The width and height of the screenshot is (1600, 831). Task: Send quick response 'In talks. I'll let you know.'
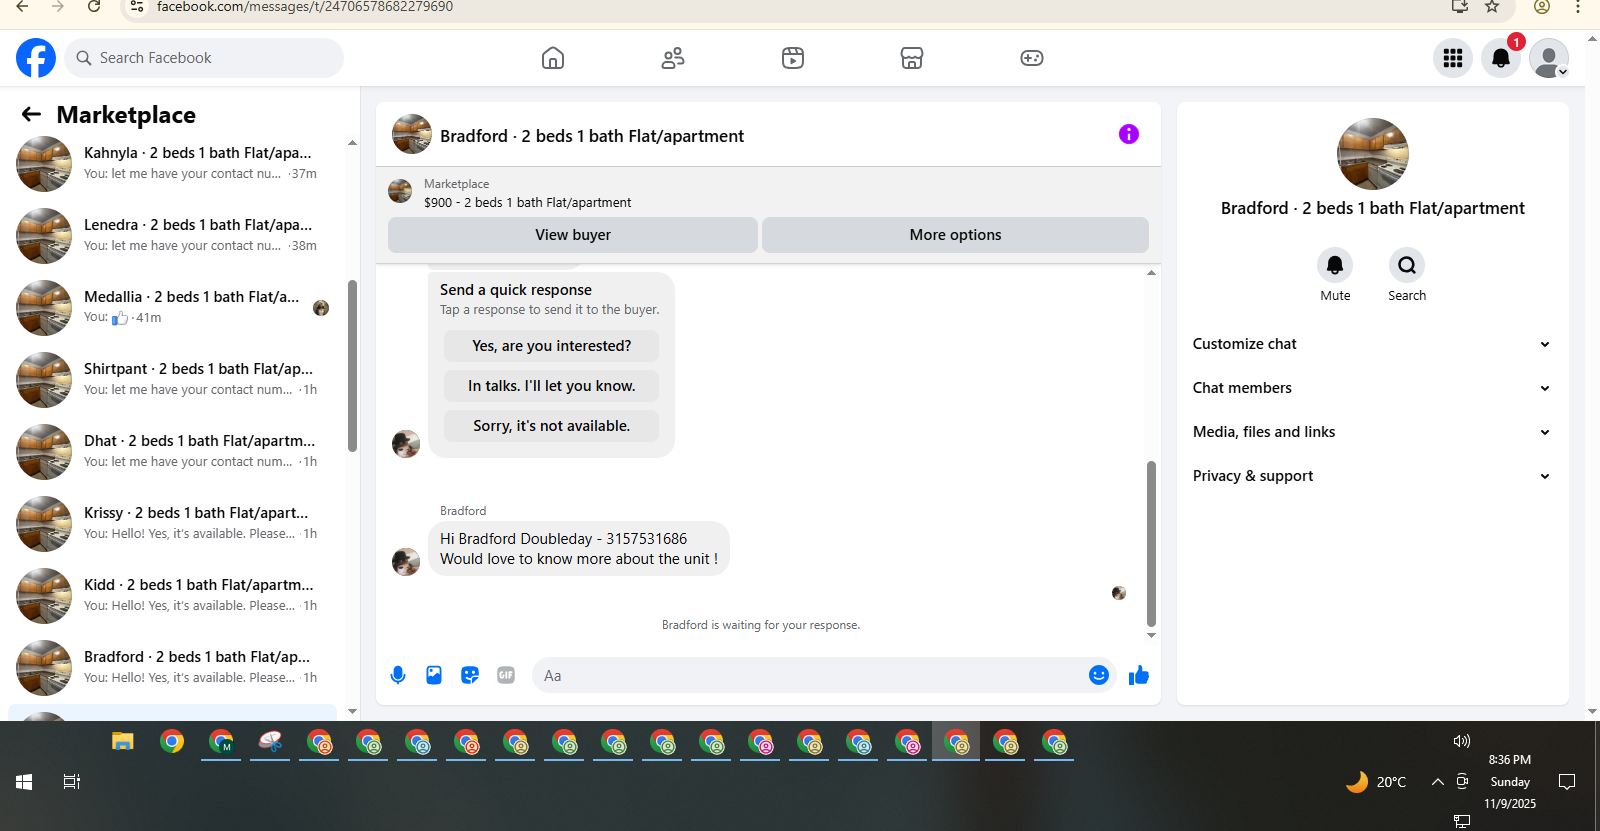[552, 386]
